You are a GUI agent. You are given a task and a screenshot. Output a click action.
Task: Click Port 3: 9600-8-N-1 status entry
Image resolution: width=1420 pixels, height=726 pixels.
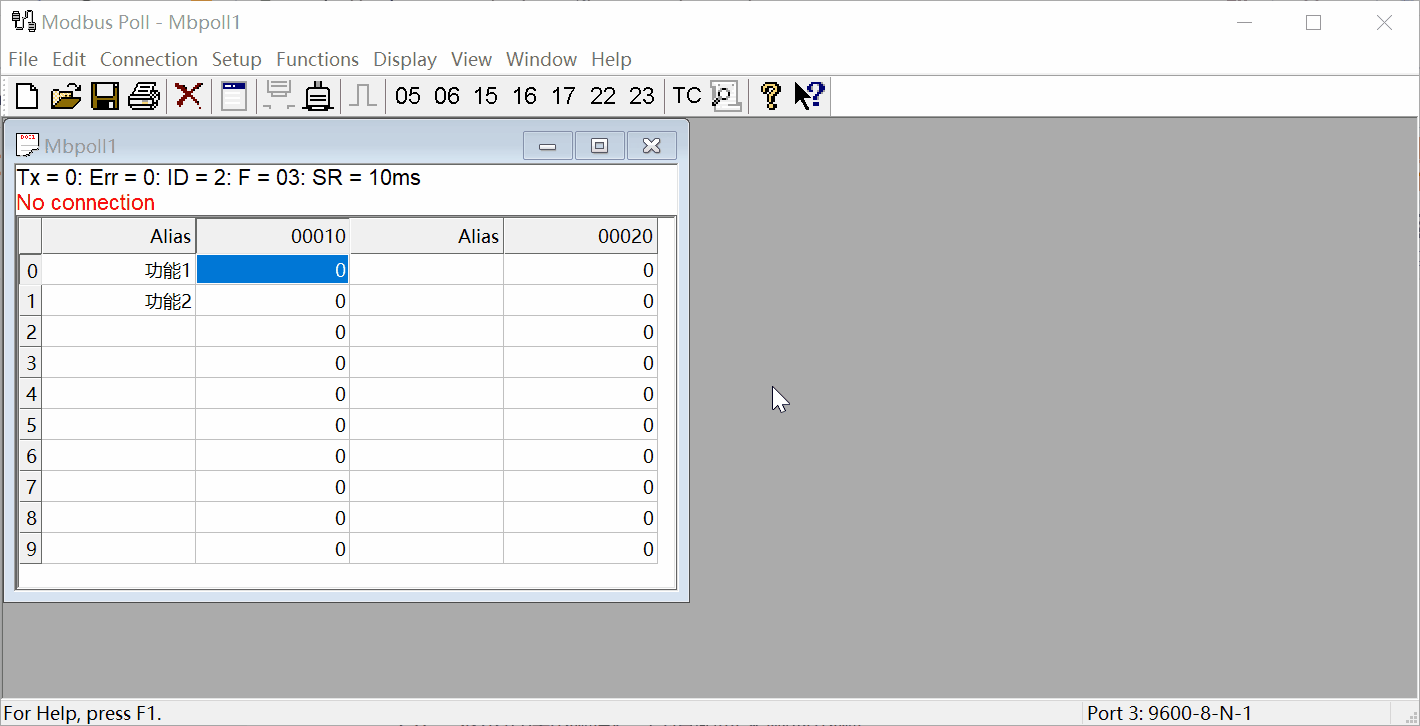click(x=1169, y=713)
